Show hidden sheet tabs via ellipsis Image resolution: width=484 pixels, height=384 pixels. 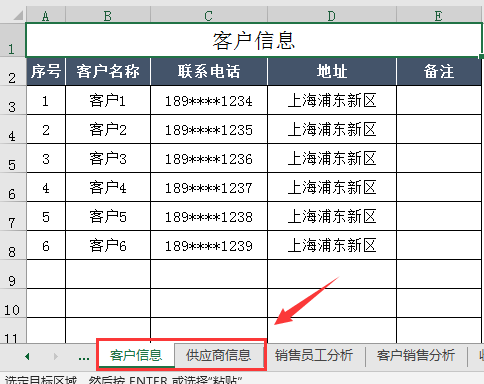tap(84, 357)
